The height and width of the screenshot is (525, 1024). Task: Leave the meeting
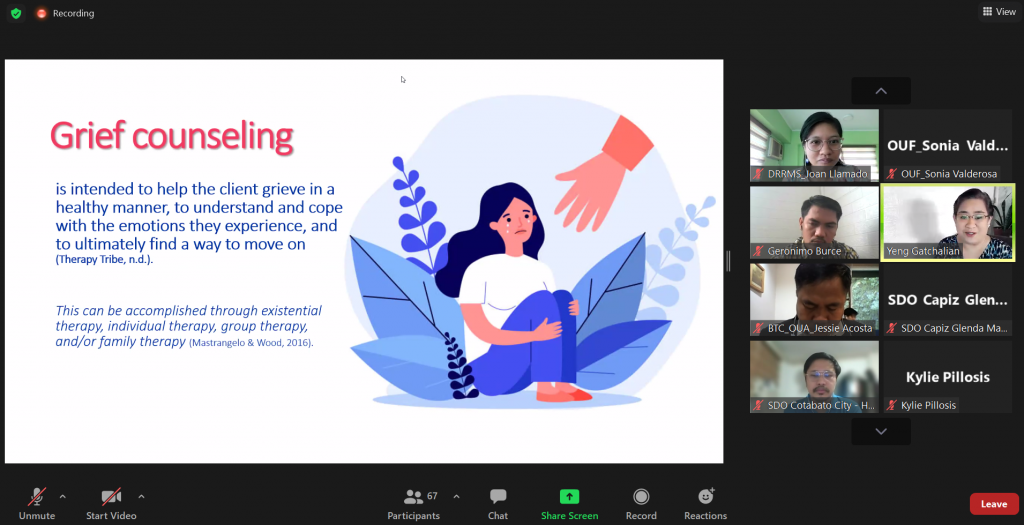coord(994,504)
